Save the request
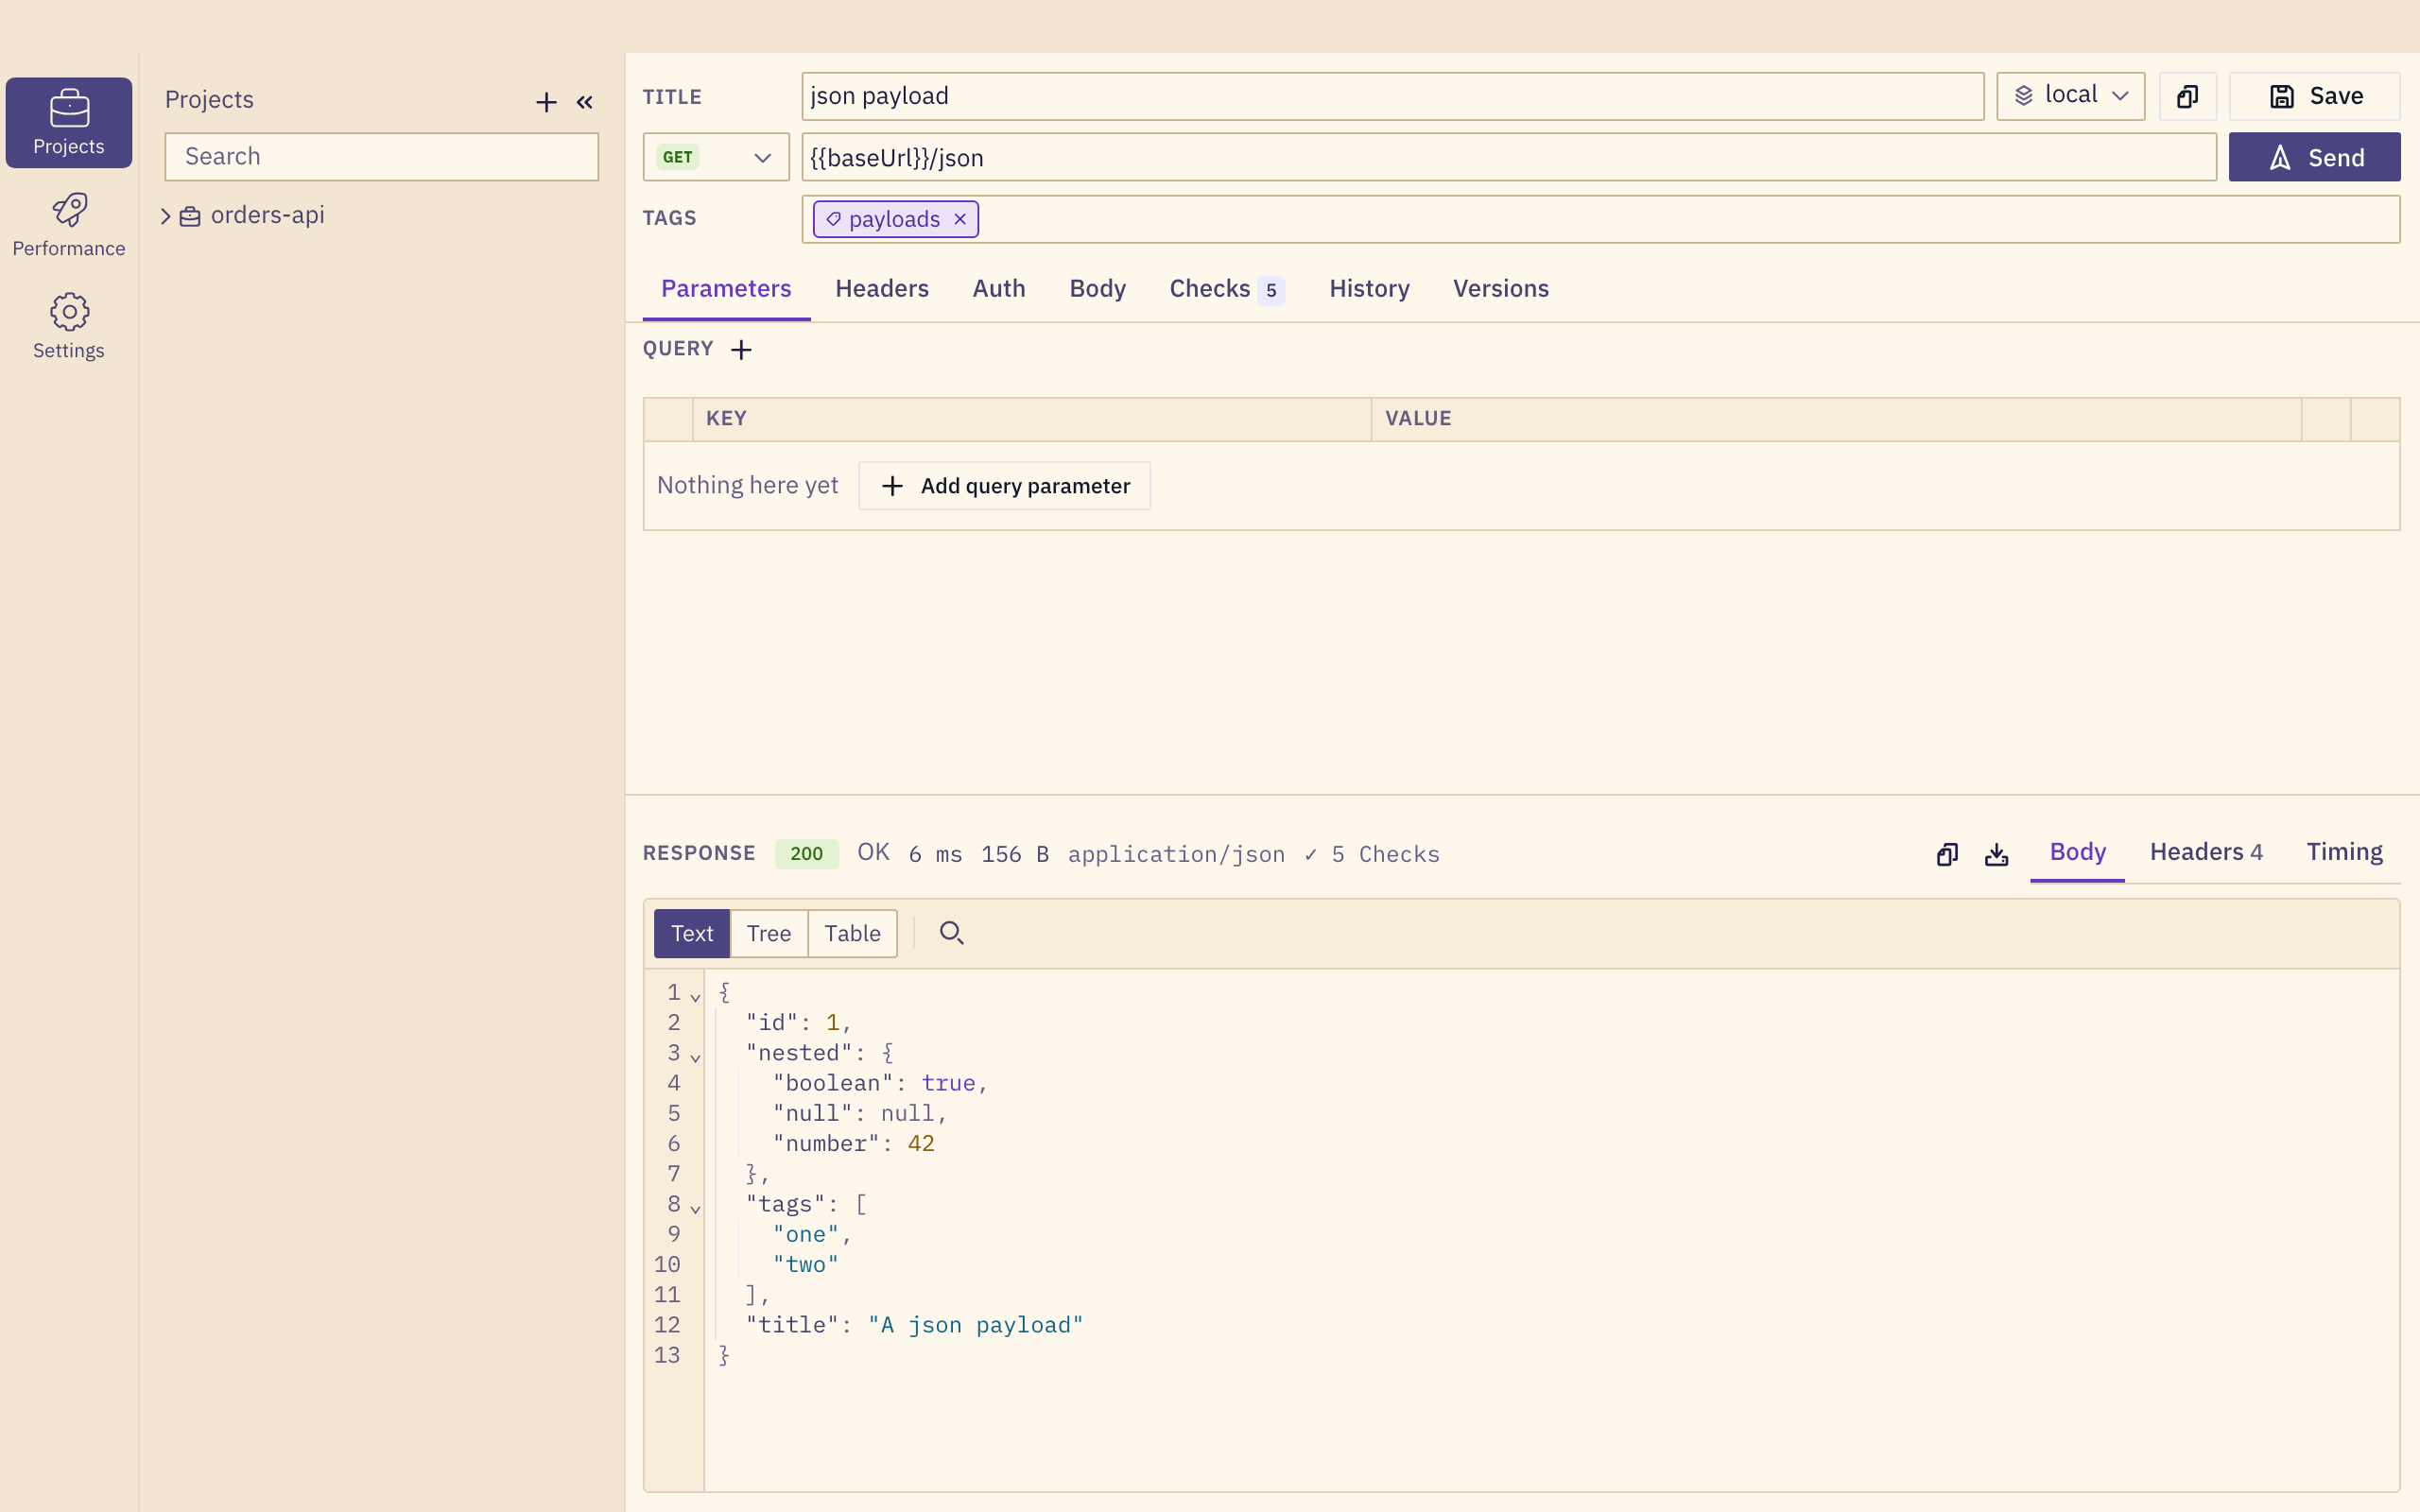Image resolution: width=2420 pixels, height=1512 pixels. pyautogui.click(x=2314, y=96)
